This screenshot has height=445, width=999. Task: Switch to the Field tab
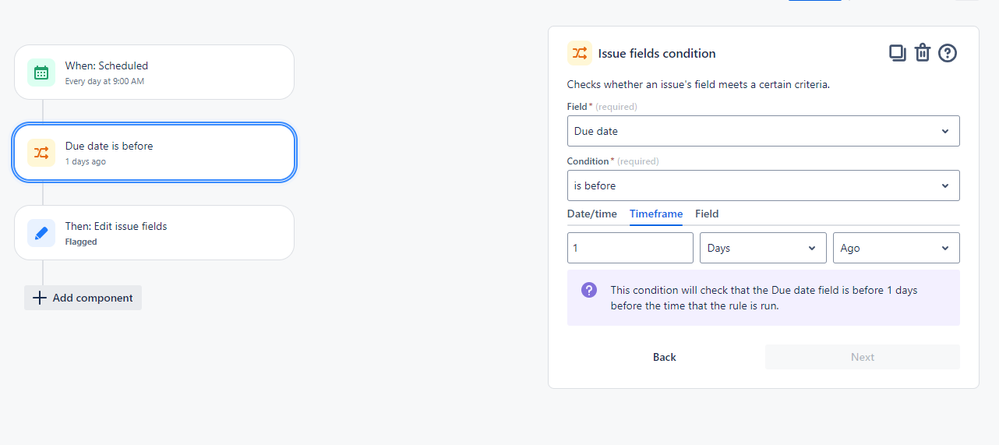coord(707,214)
